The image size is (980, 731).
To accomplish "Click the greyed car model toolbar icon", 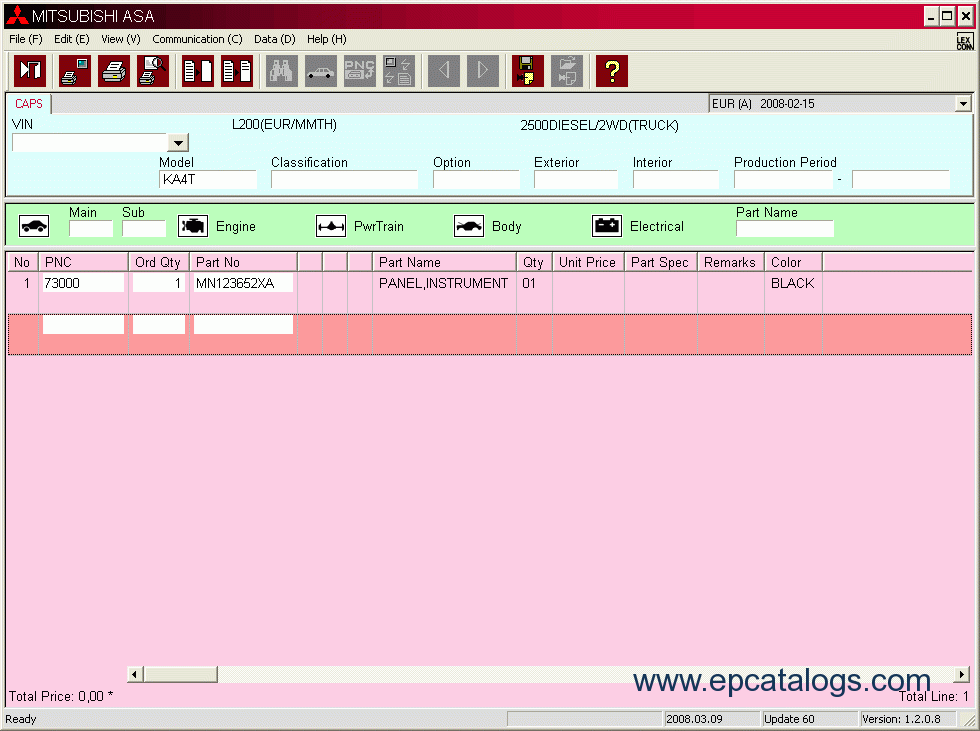I will 321,71.
